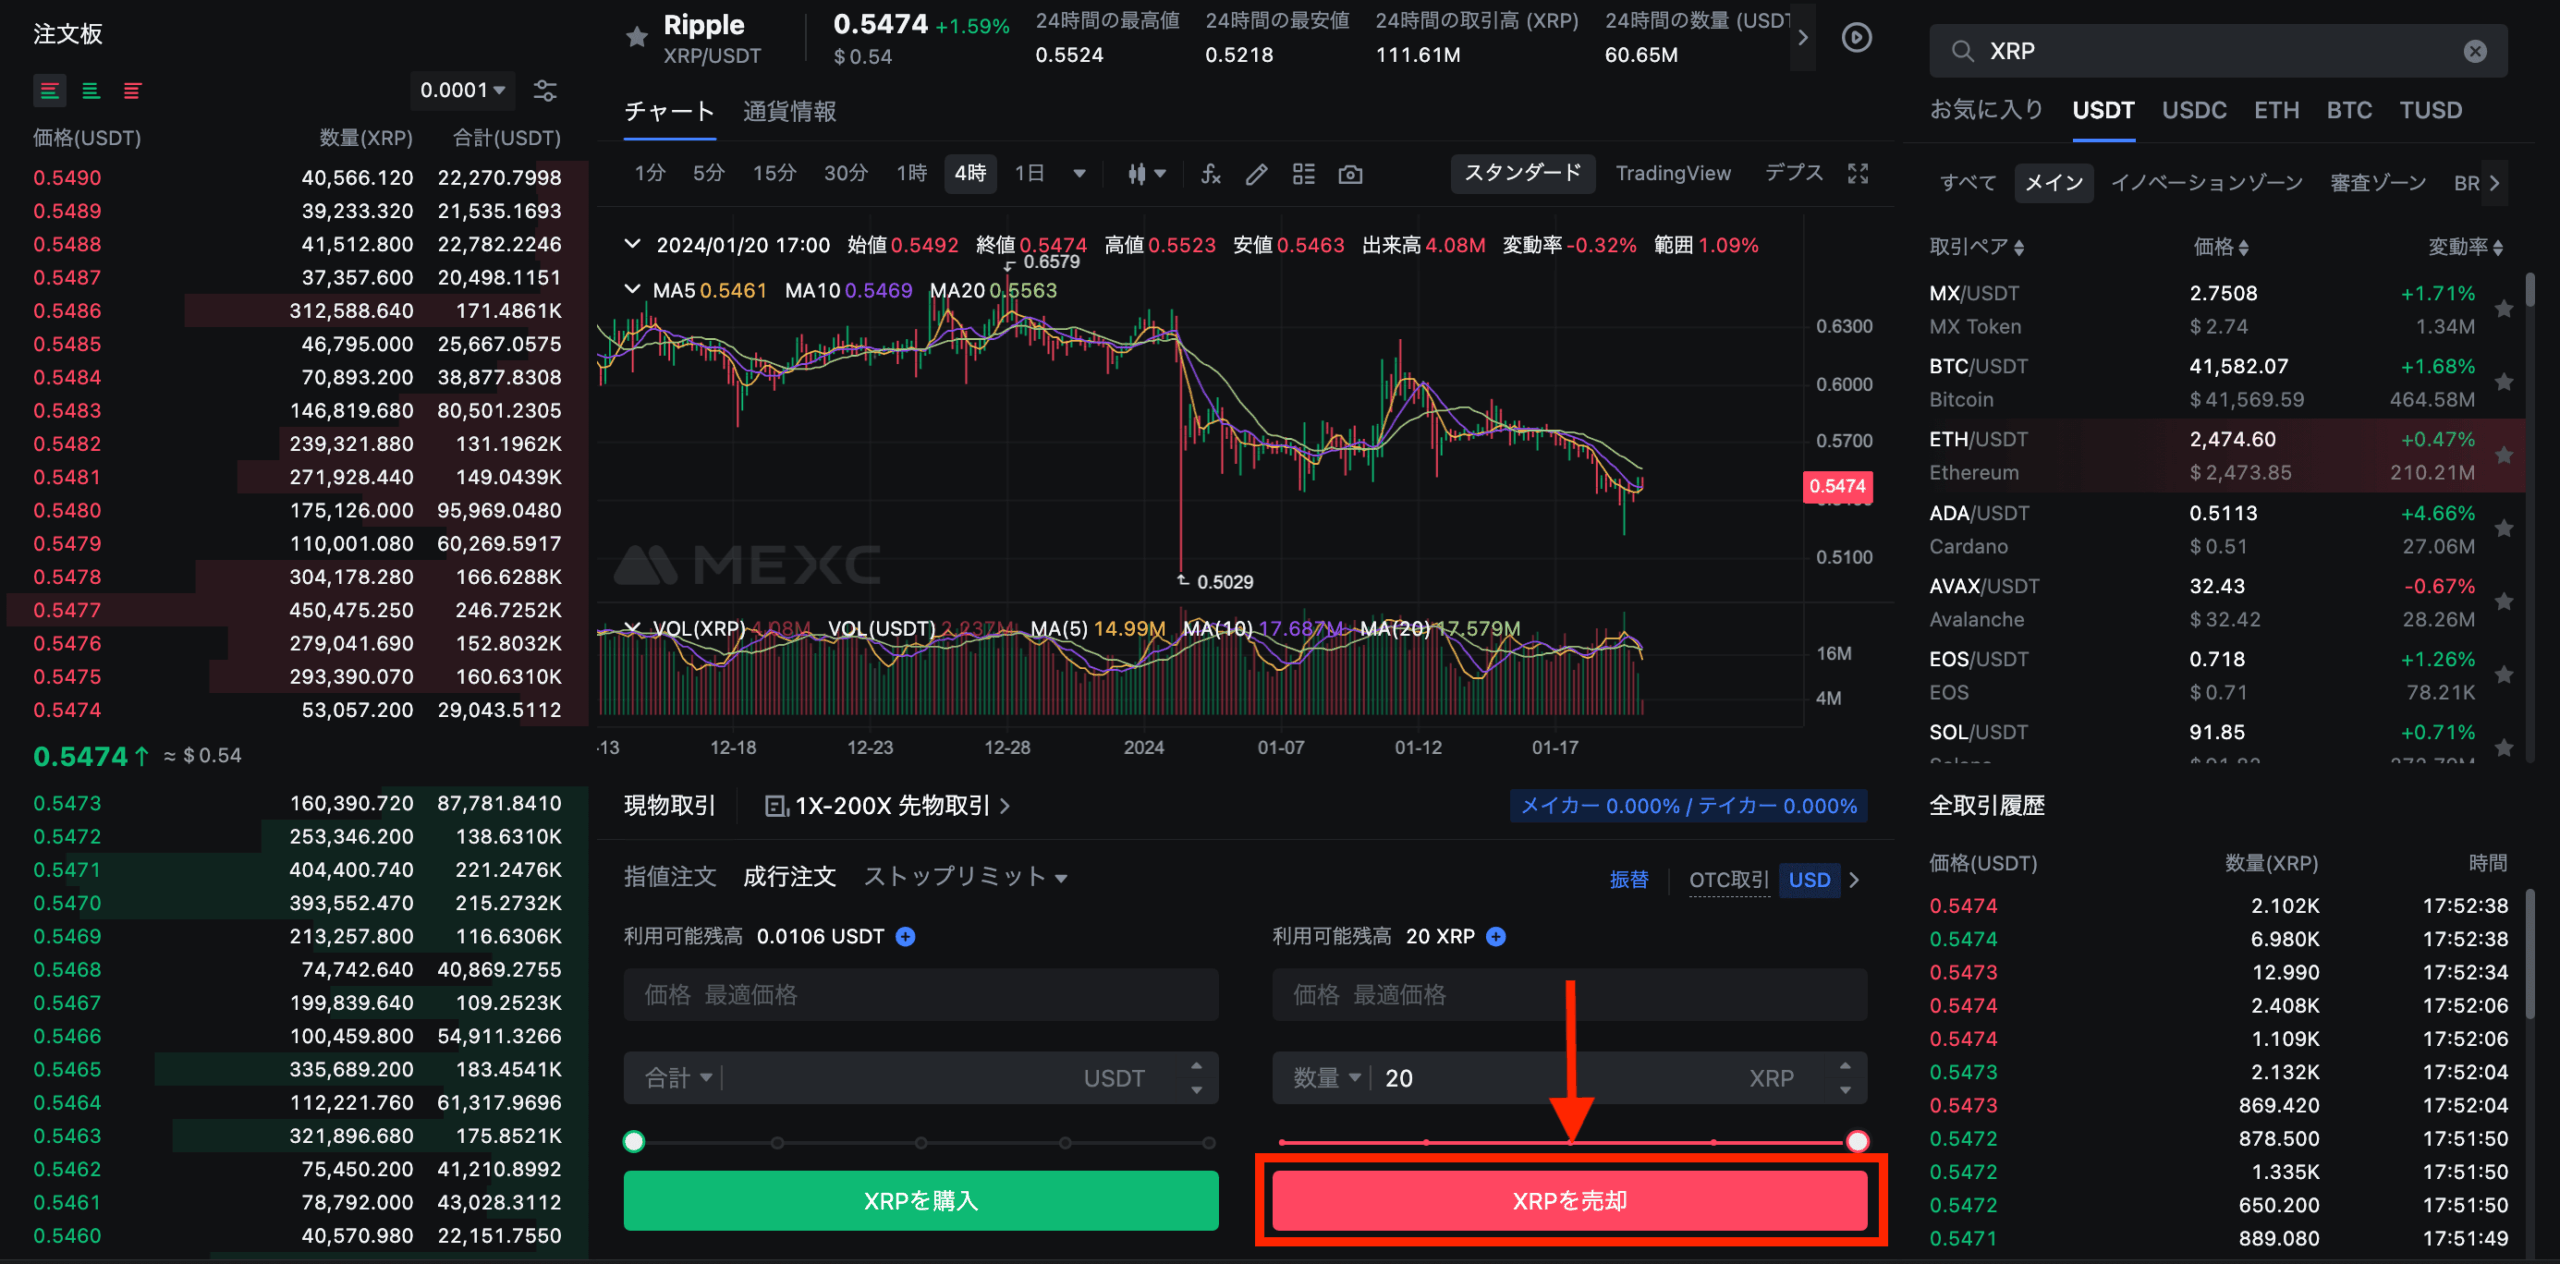Clear the XRP search field

coord(2475,51)
